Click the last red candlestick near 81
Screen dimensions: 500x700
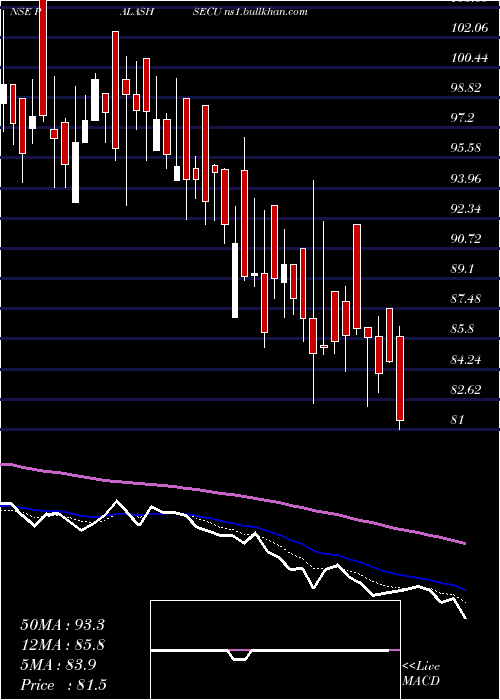coord(400,378)
